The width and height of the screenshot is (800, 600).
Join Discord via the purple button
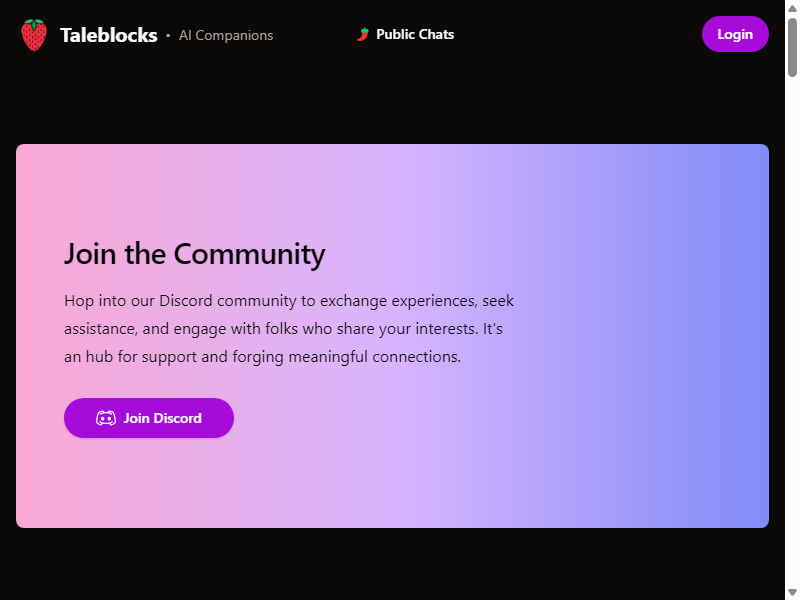(149, 418)
